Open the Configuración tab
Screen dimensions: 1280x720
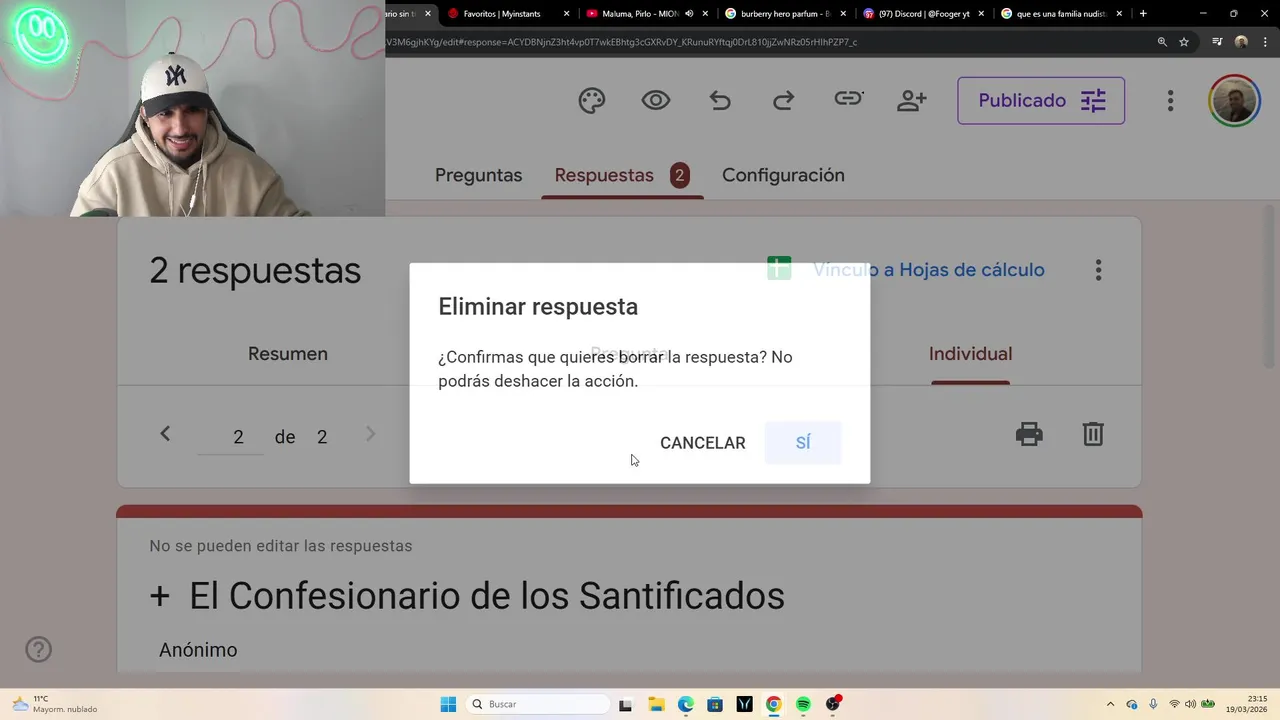[x=783, y=175]
